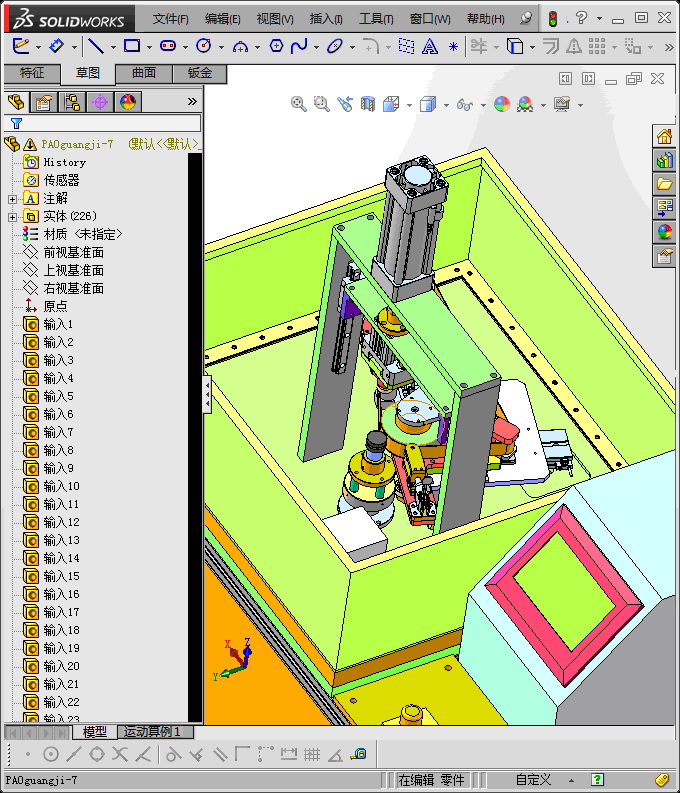Open the Line tool dropdown arrow
Image resolution: width=680 pixels, height=793 pixels.
113,48
